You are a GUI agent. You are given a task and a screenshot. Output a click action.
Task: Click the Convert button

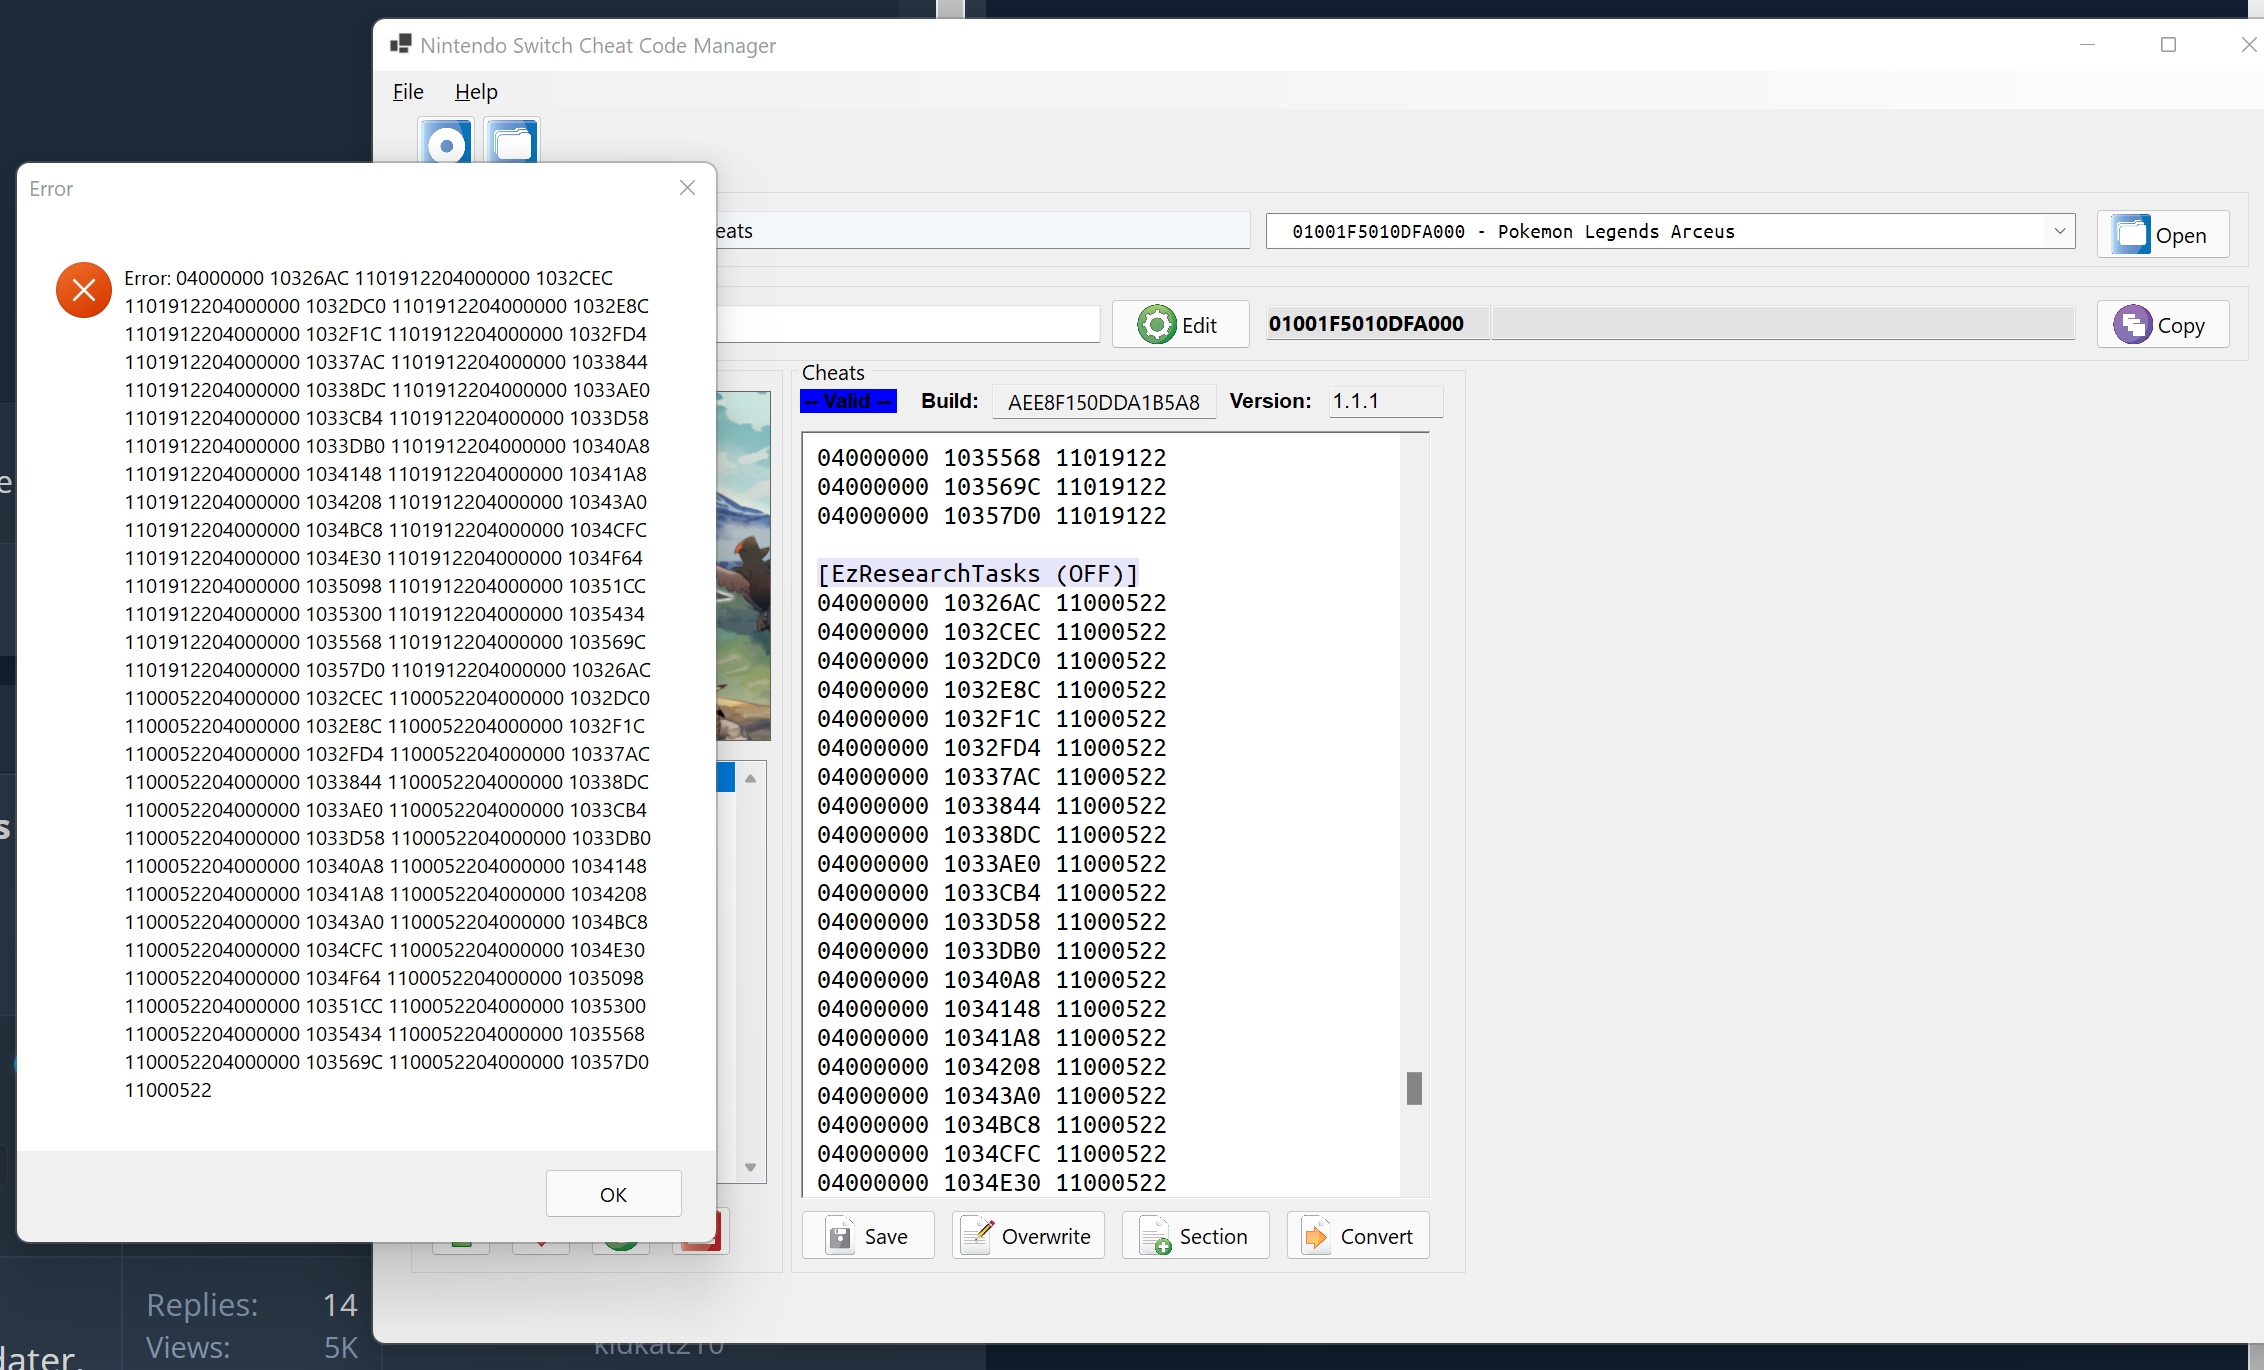point(1358,1236)
